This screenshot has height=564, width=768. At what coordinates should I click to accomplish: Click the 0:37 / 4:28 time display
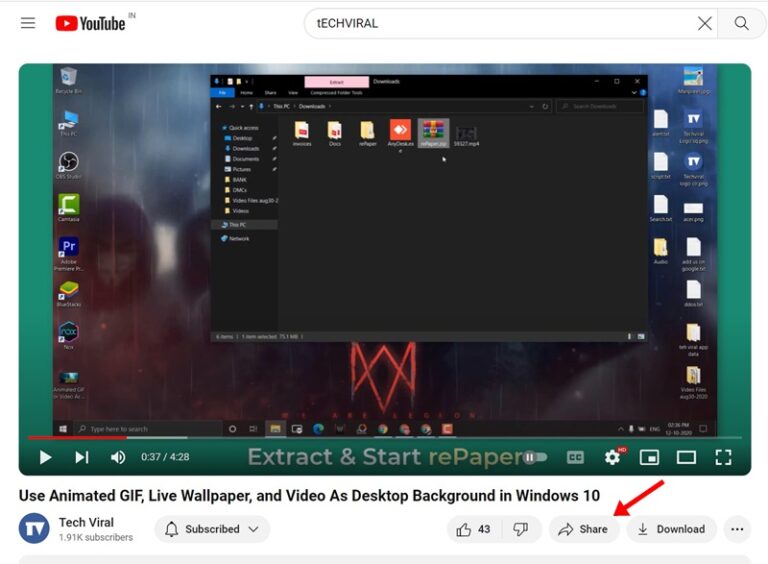pyautogui.click(x=165, y=457)
